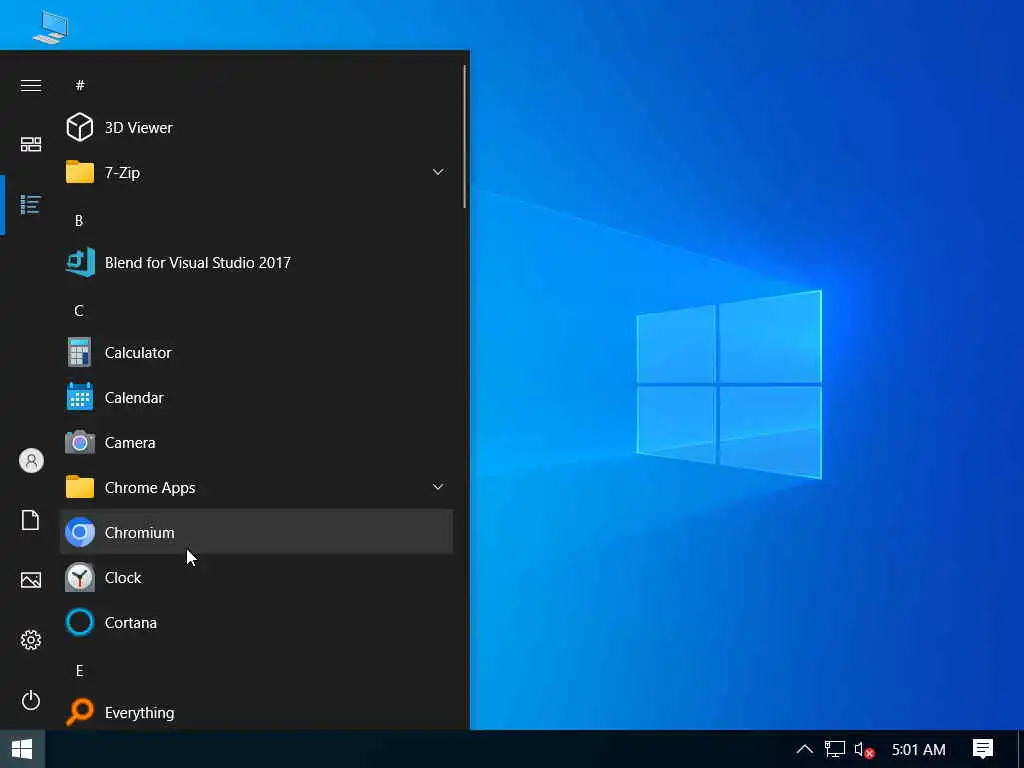The width and height of the screenshot is (1024, 768).
Task: Open Settings gear in Start sidebar
Action: pyautogui.click(x=31, y=640)
